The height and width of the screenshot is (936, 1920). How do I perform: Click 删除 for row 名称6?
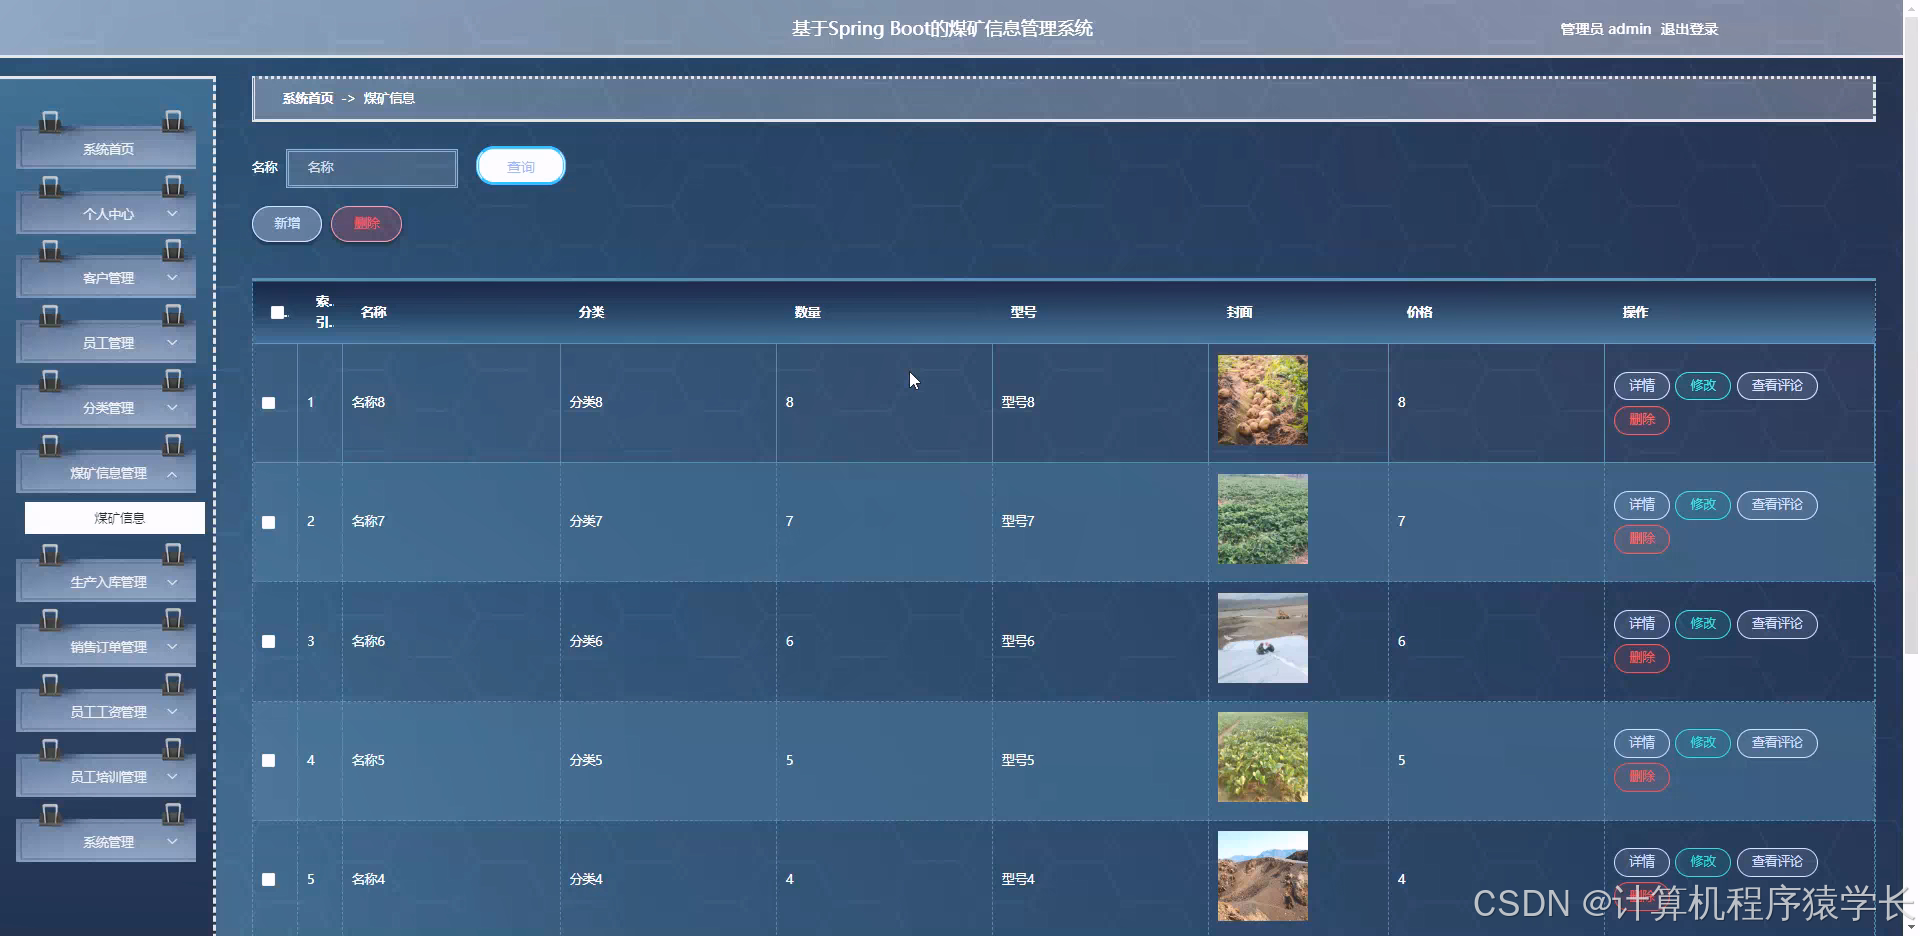[1642, 658]
